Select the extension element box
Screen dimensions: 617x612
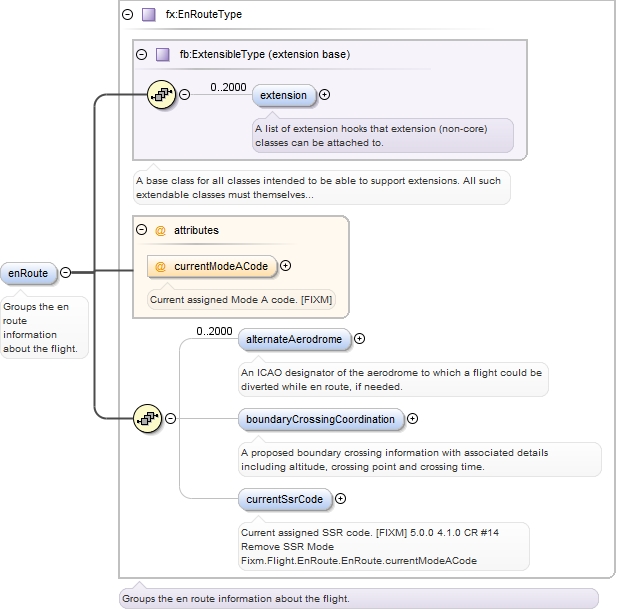283,95
